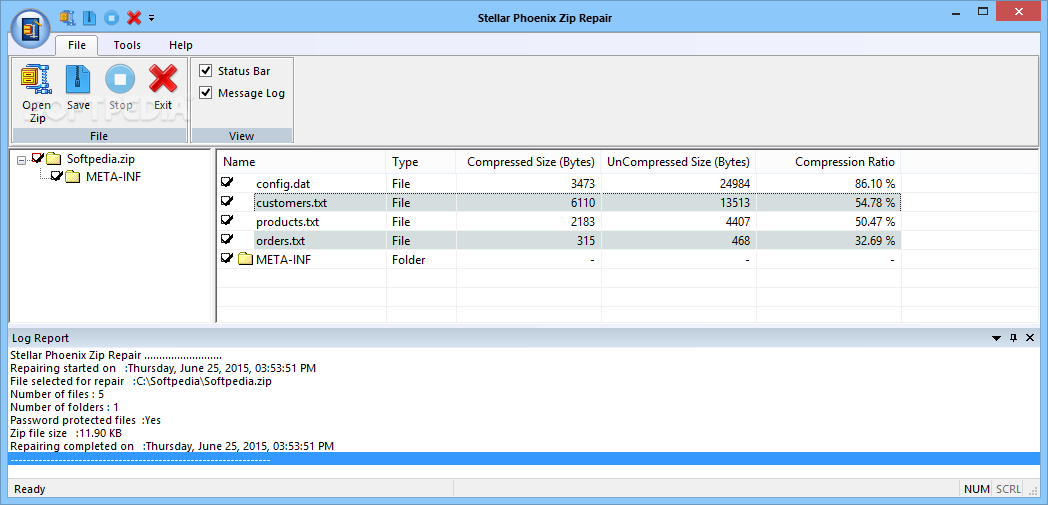Click the Open Zip ribbon button

36,94
